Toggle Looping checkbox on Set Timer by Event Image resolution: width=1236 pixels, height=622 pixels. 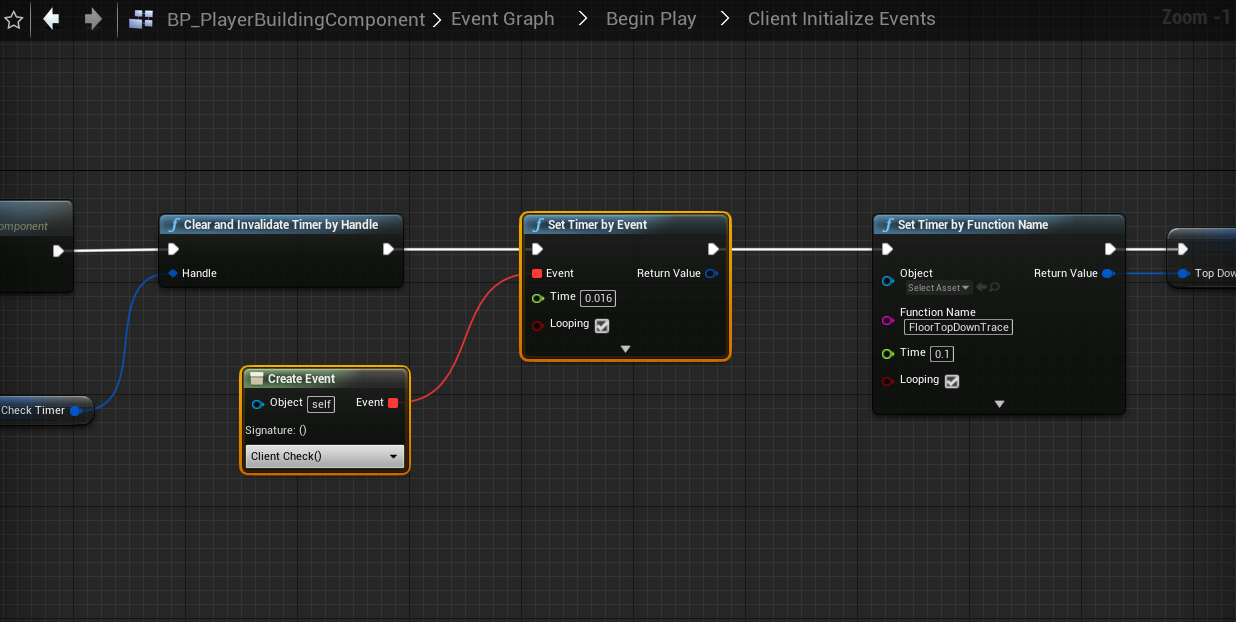pyautogui.click(x=602, y=325)
